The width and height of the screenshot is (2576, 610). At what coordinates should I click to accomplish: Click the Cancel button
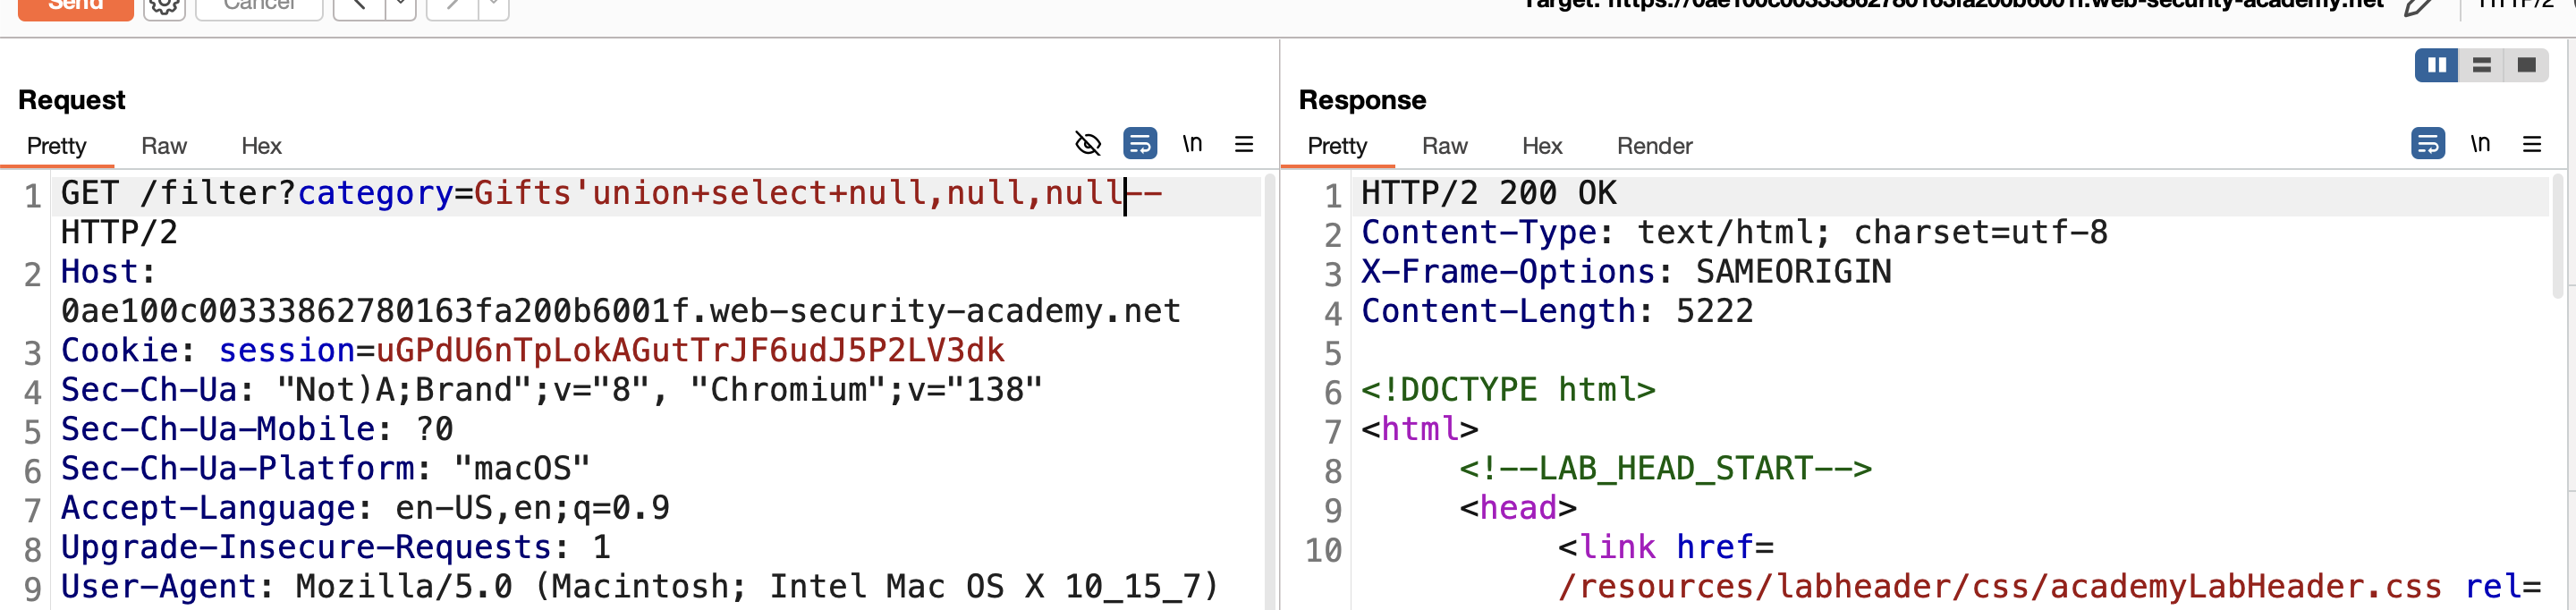click(x=259, y=6)
